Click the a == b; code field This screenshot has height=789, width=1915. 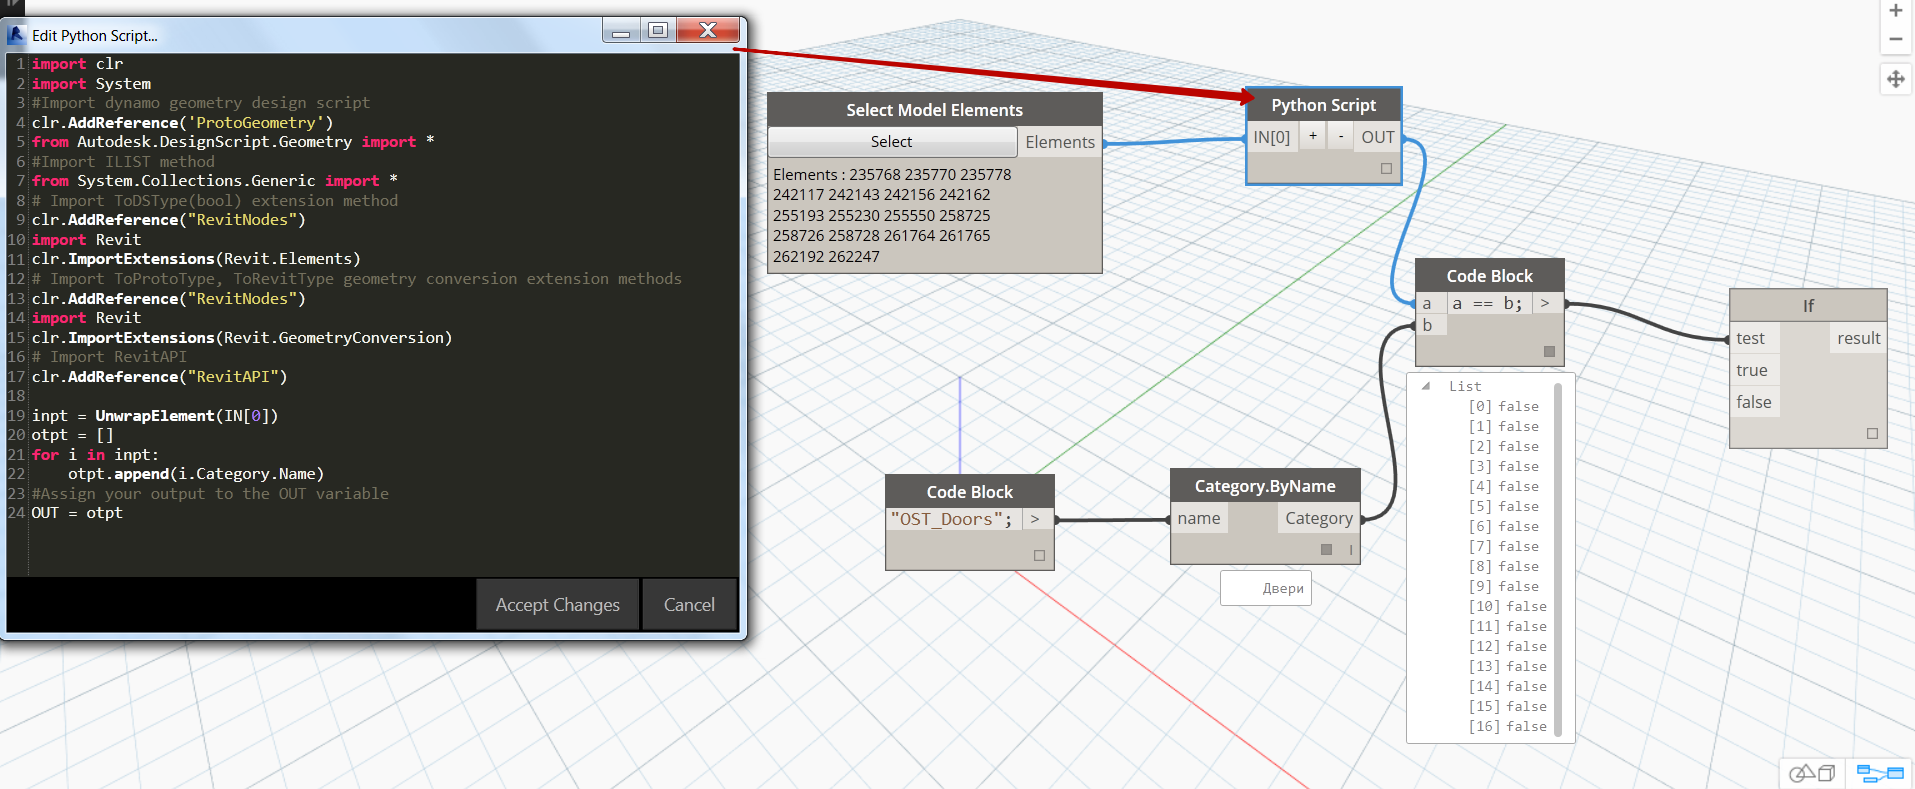[1488, 303]
